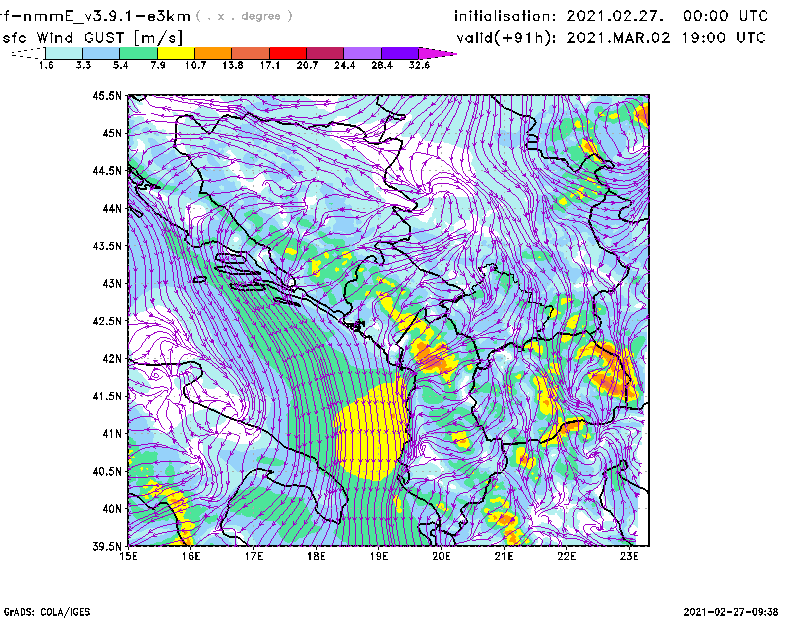Viewport: 800px width, 618px height.
Task: Click the light blue 3.3–5.4 legend swatch
Action: click(101, 53)
